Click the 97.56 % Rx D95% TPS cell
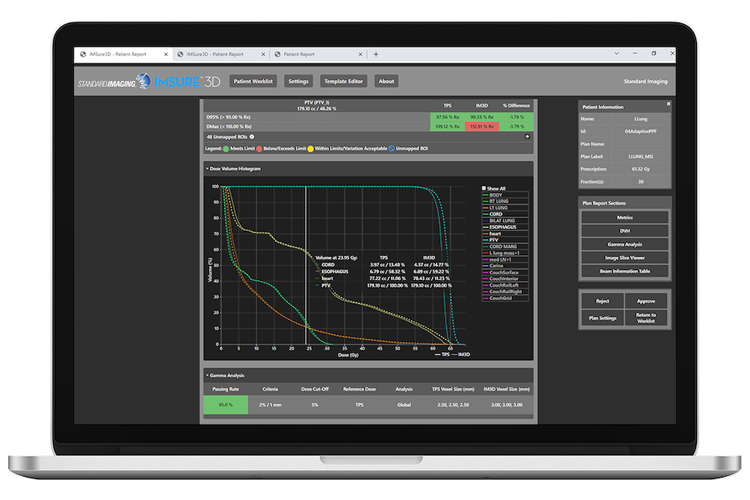750x500 pixels. point(447,117)
